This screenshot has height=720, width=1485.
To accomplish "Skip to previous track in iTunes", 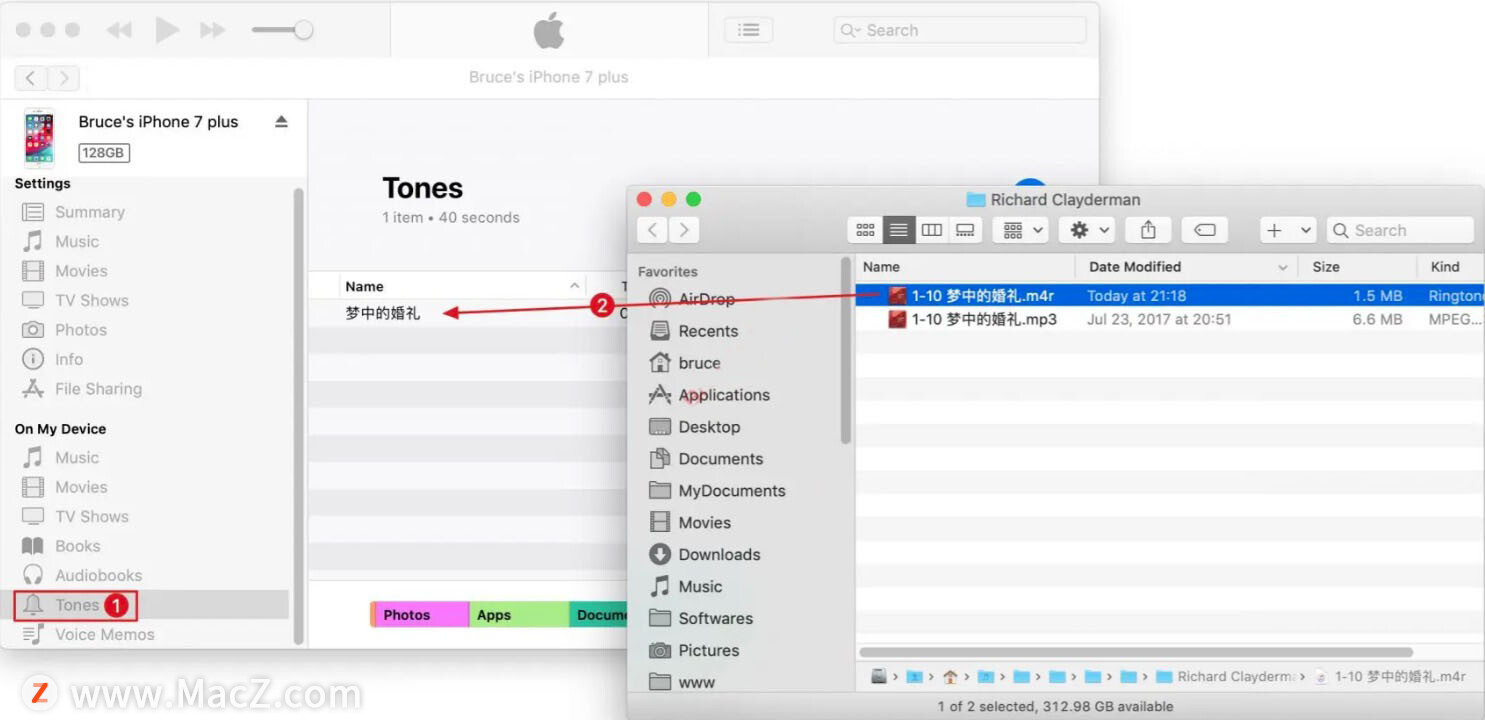I will tap(119, 30).
